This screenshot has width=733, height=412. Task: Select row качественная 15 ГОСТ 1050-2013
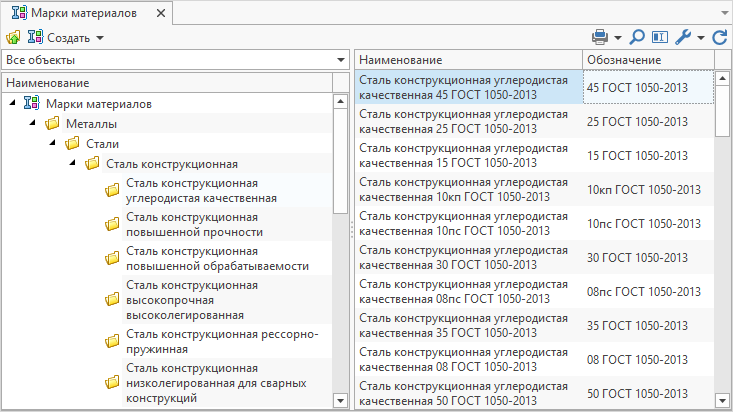469,155
